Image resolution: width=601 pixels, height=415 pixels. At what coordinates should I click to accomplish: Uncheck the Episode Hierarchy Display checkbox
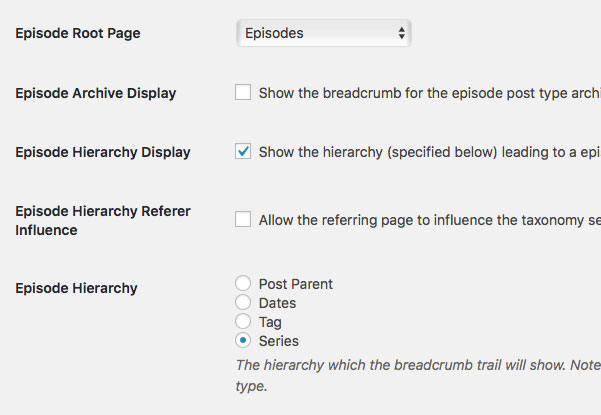[x=243, y=151]
